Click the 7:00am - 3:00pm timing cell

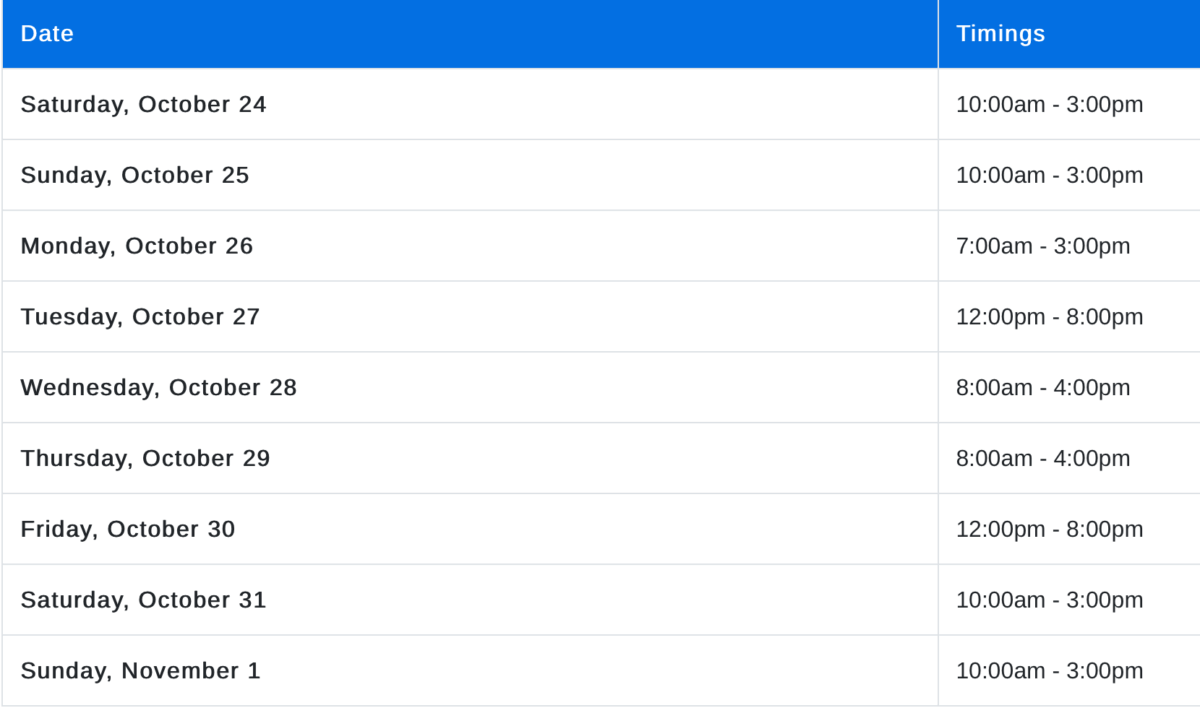(1043, 246)
